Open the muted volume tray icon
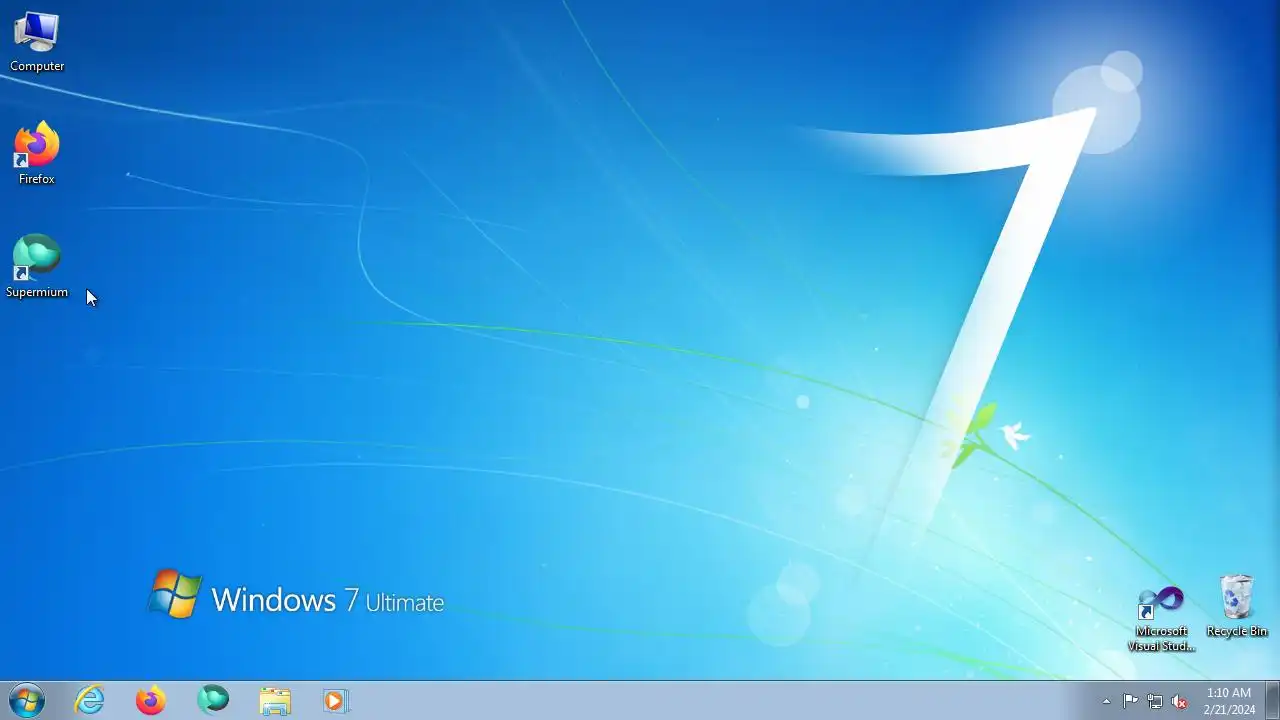The width and height of the screenshot is (1280, 720). click(1180, 701)
